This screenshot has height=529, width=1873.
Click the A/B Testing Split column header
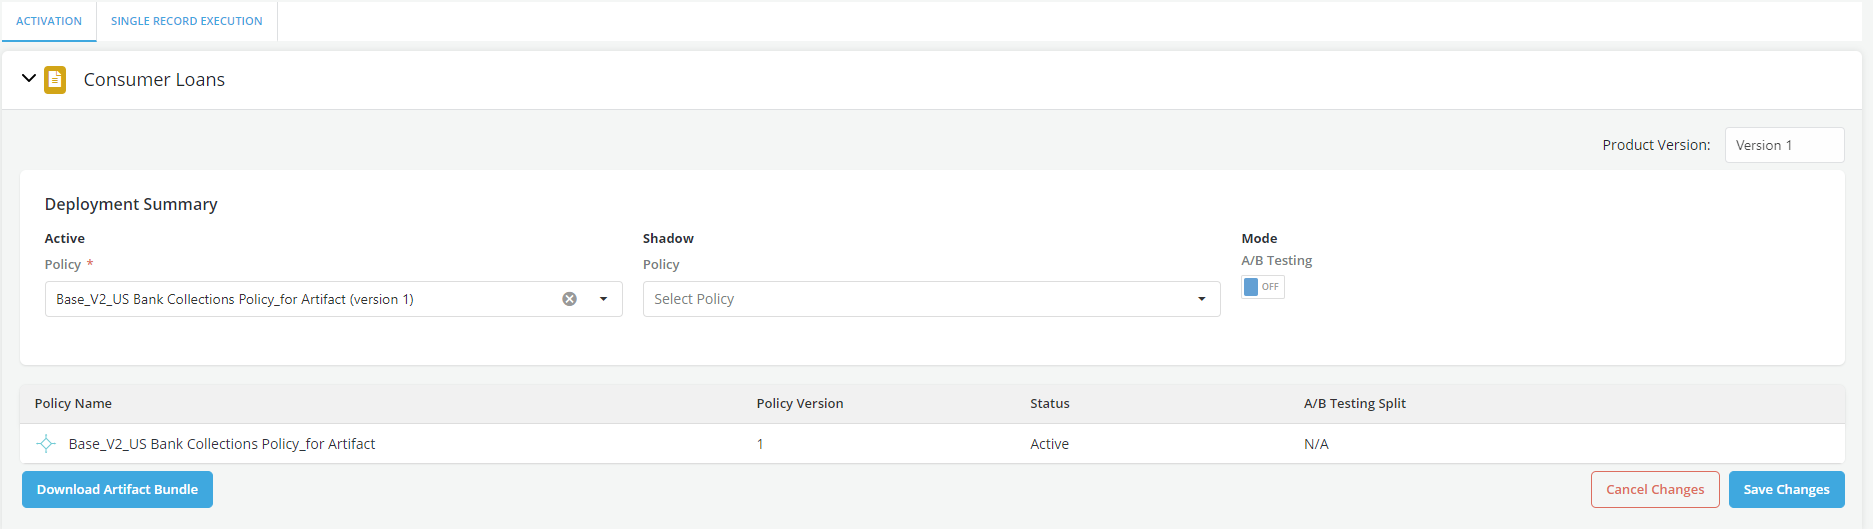(1354, 404)
